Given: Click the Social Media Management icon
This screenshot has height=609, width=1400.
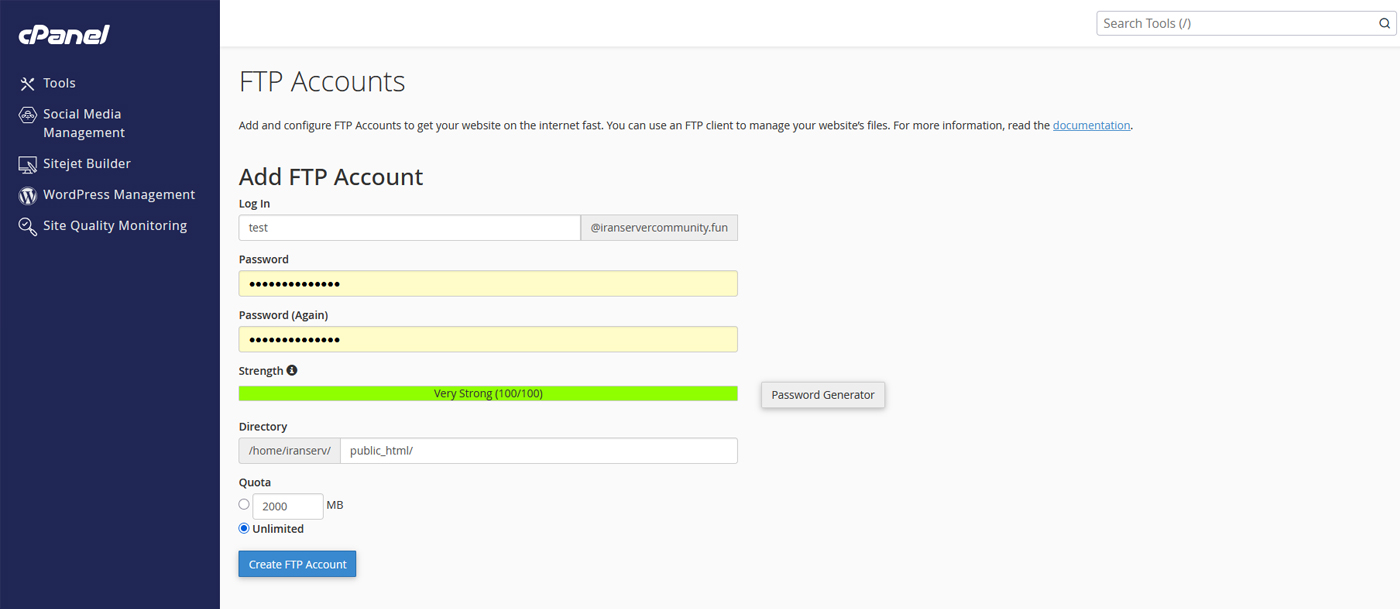Looking at the screenshot, I should coord(27,115).
